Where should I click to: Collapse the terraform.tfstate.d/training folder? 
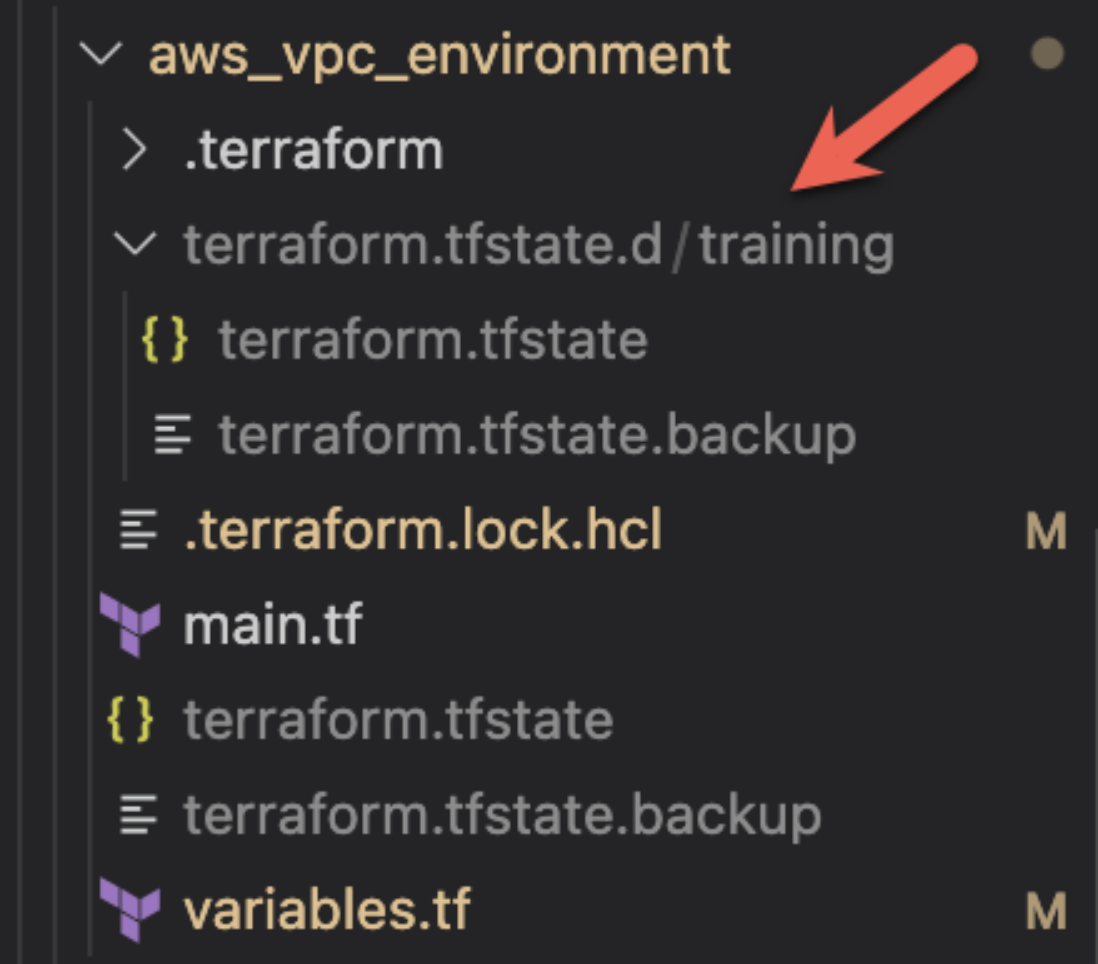134,244
